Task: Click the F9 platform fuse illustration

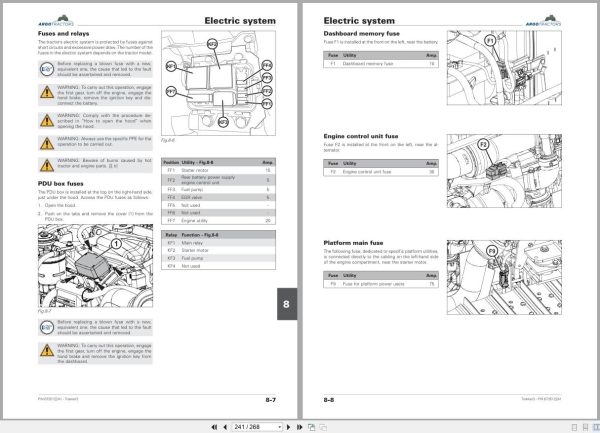Action: point(504,277)
